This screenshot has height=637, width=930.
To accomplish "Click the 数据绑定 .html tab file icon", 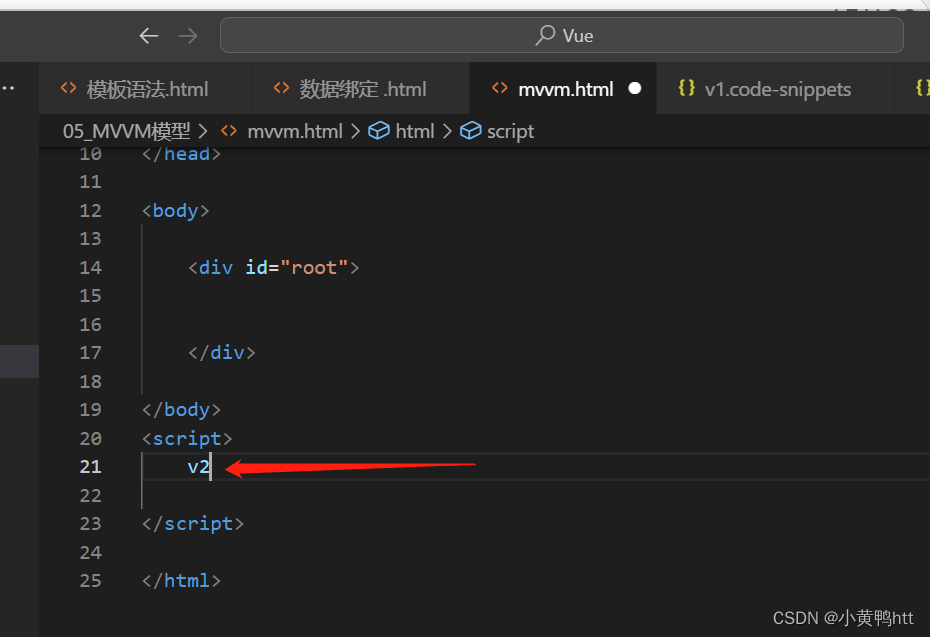I will tap(282, 88).
